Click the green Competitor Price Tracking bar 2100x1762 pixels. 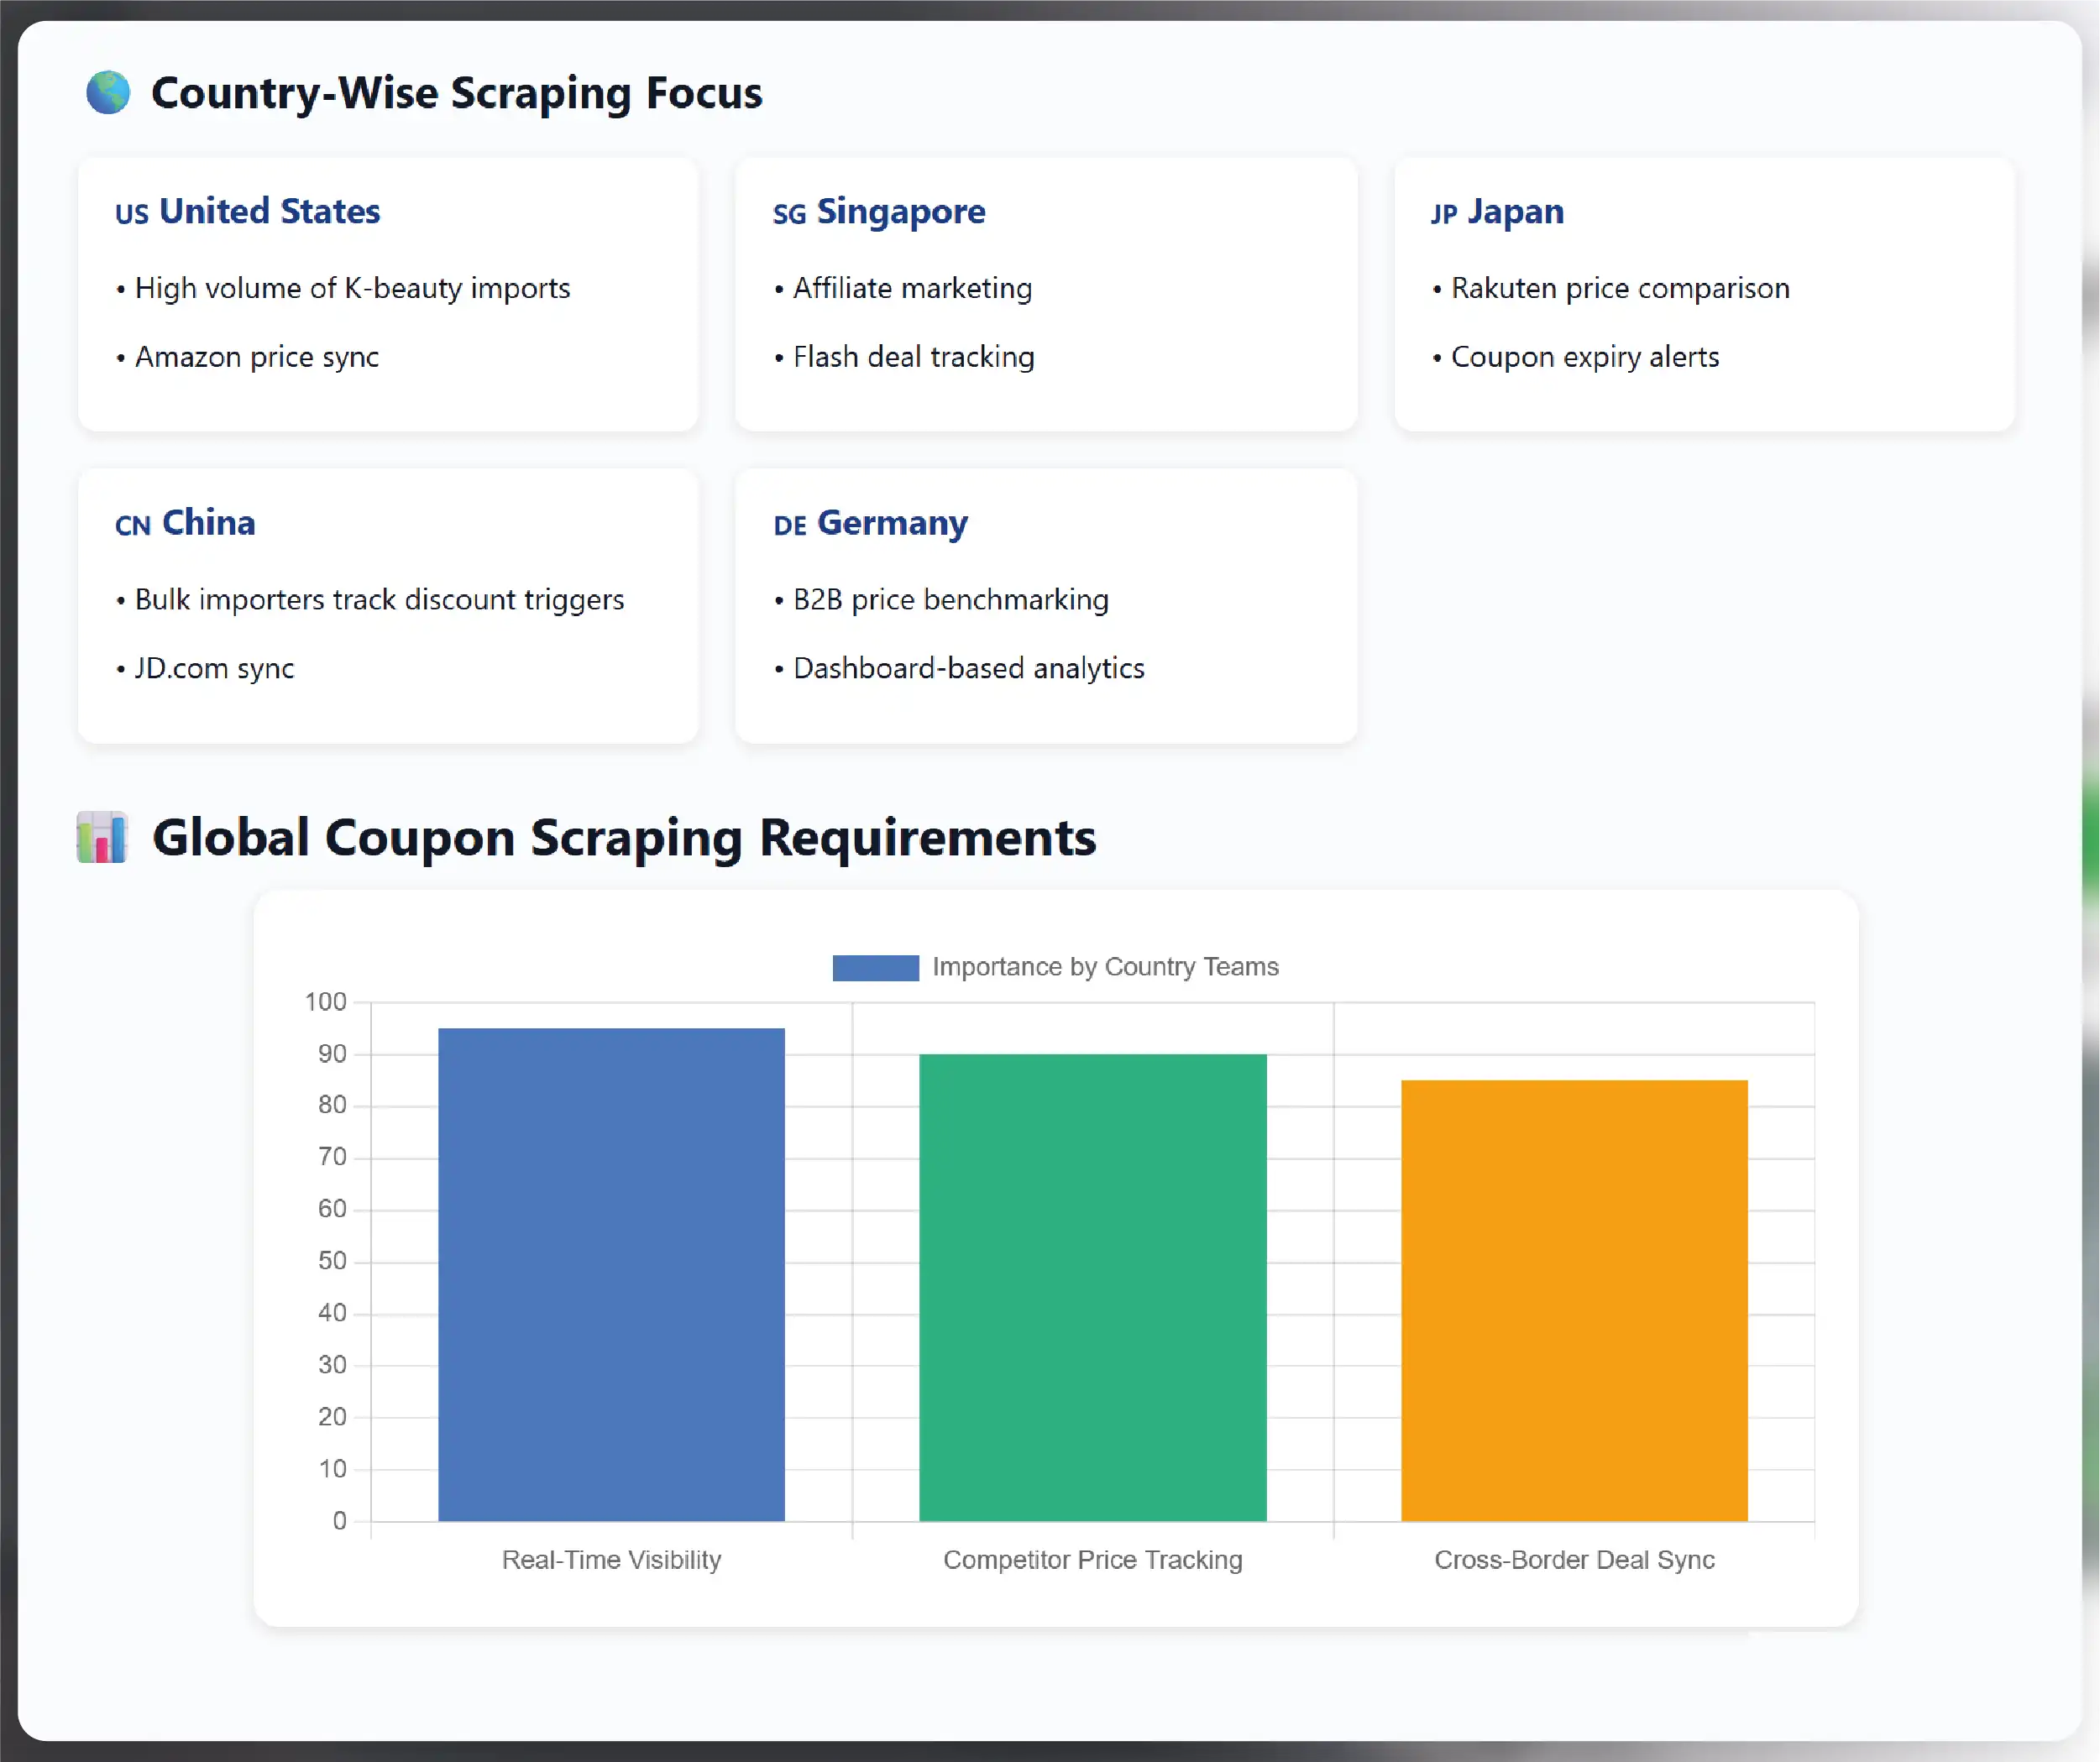point(1092,1287)
